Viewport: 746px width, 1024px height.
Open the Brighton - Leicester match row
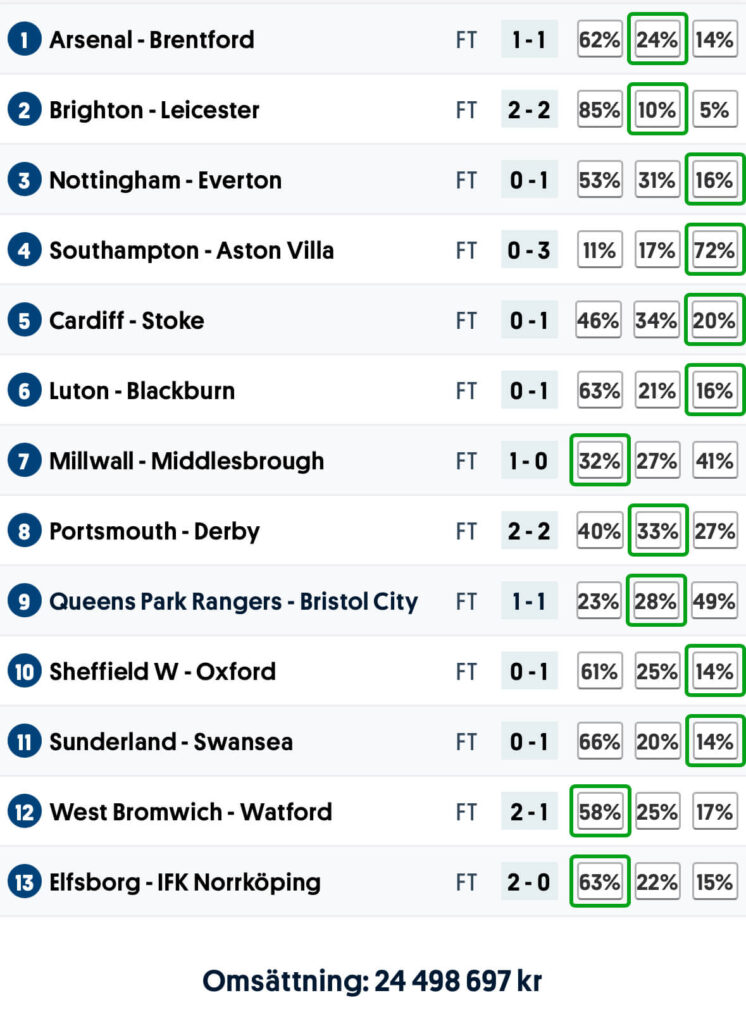[154, 110]
